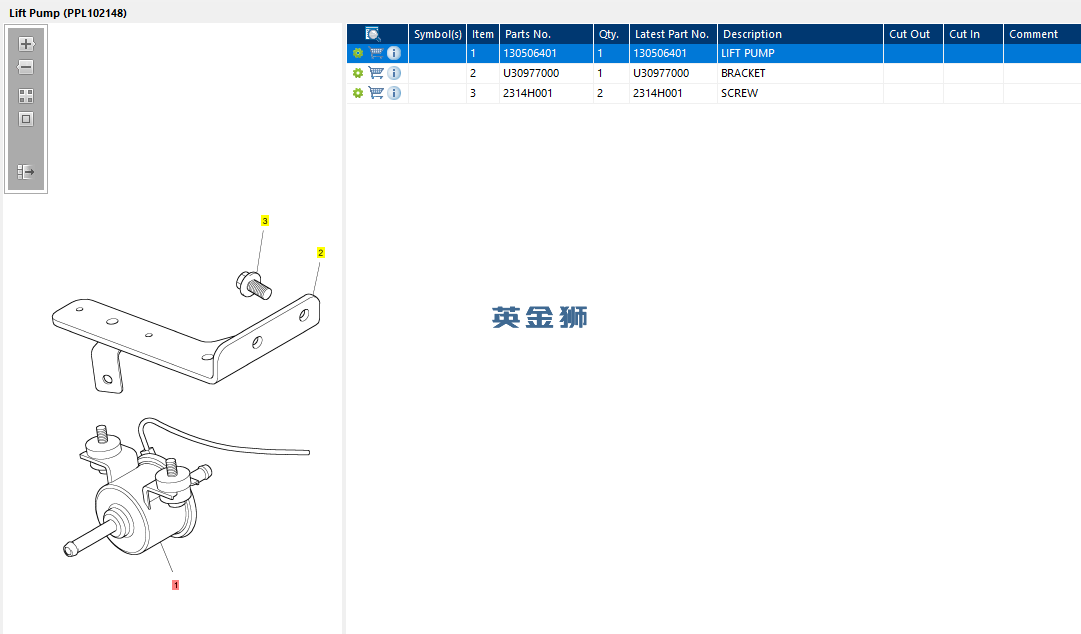This screenshot has height=634, width=1081.
Task: Click the single-square fit view icon
Action: pyautogui.click(x=26, y=119)
